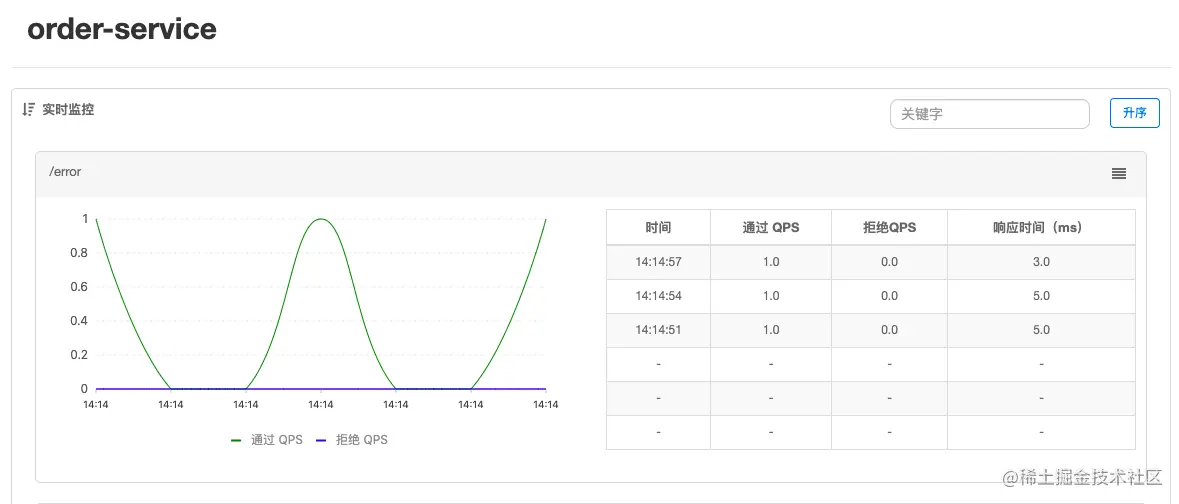Click response time 5.0 in 14:14:51 row
Viewport: 1179px width, 504px height.
[x=1041, y=329]
